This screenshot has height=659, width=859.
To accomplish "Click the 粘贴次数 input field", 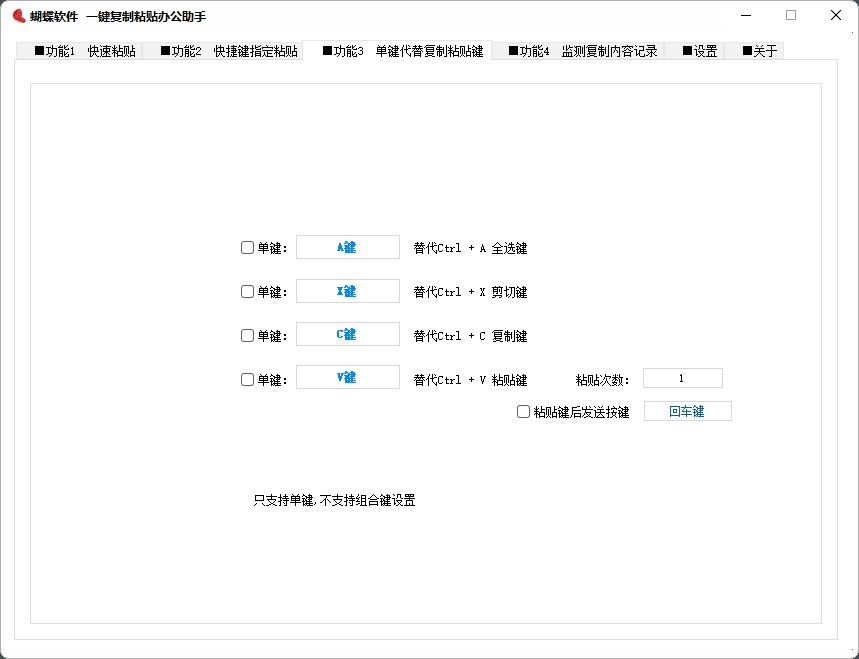I will 682,377.
